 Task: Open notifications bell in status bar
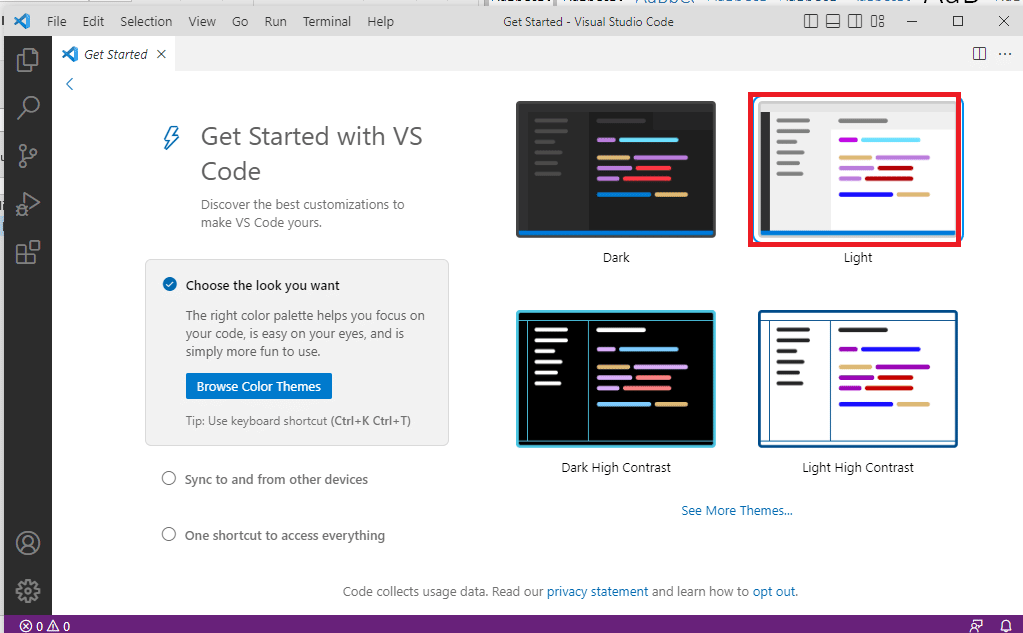coord(1005,626)
